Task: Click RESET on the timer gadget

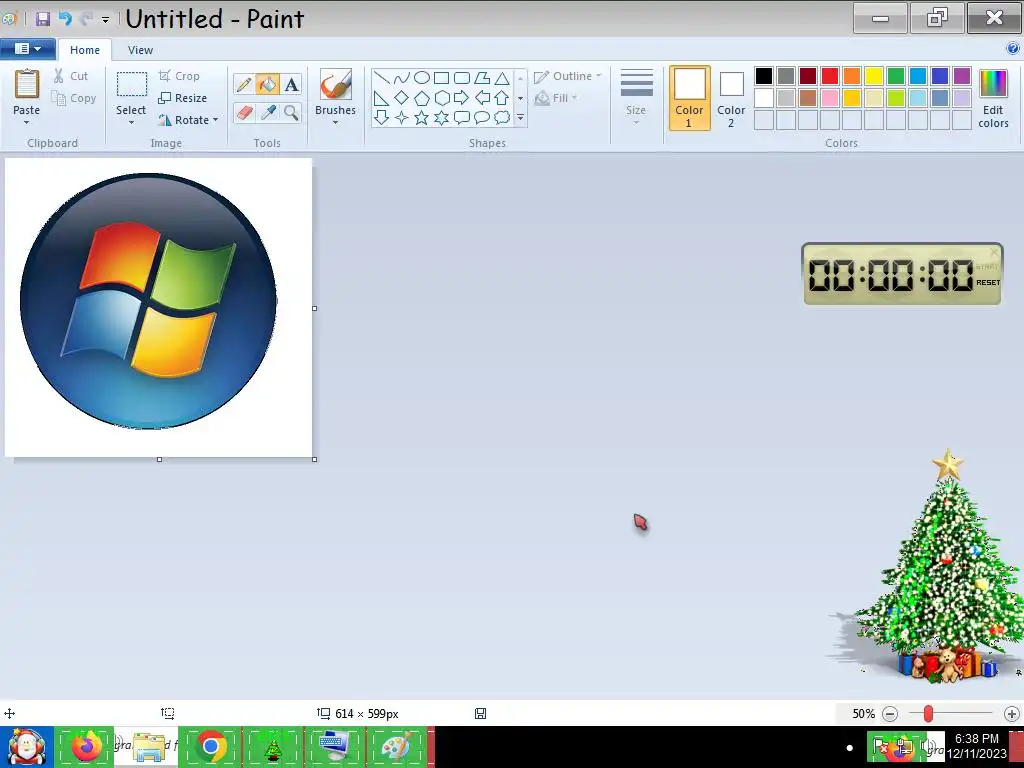Action: tap(988, 283)
